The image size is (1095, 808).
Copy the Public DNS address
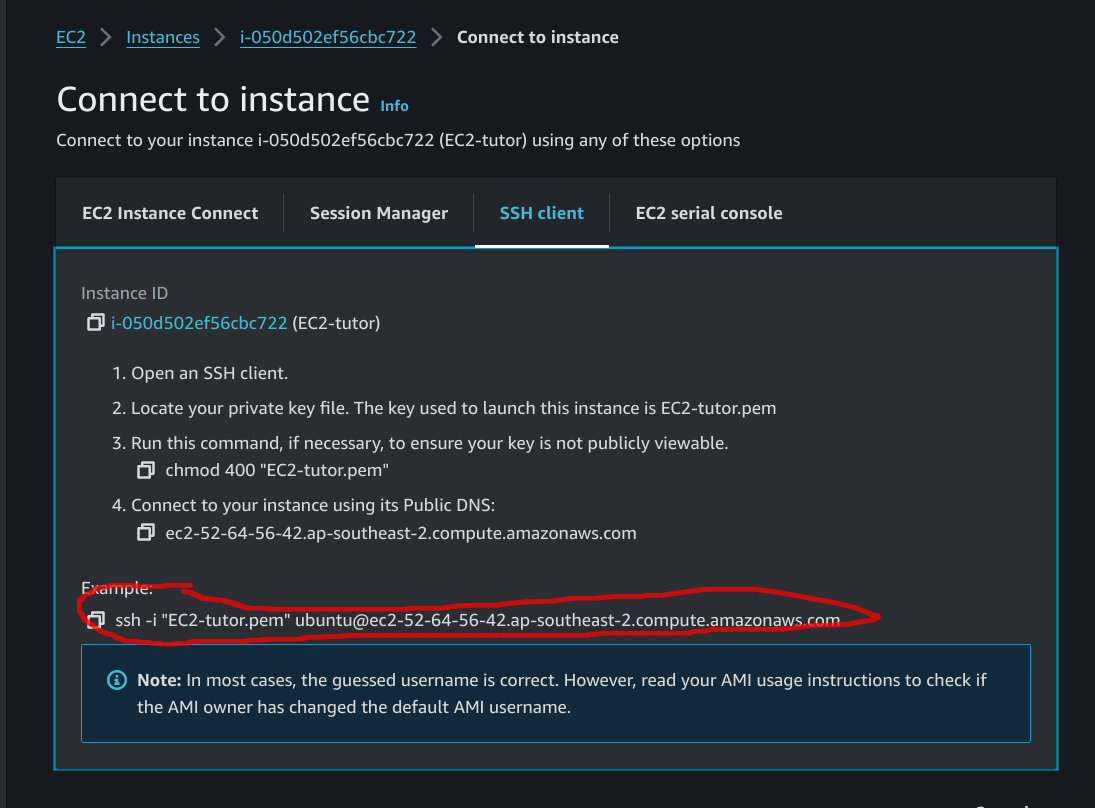pos(147,532)
